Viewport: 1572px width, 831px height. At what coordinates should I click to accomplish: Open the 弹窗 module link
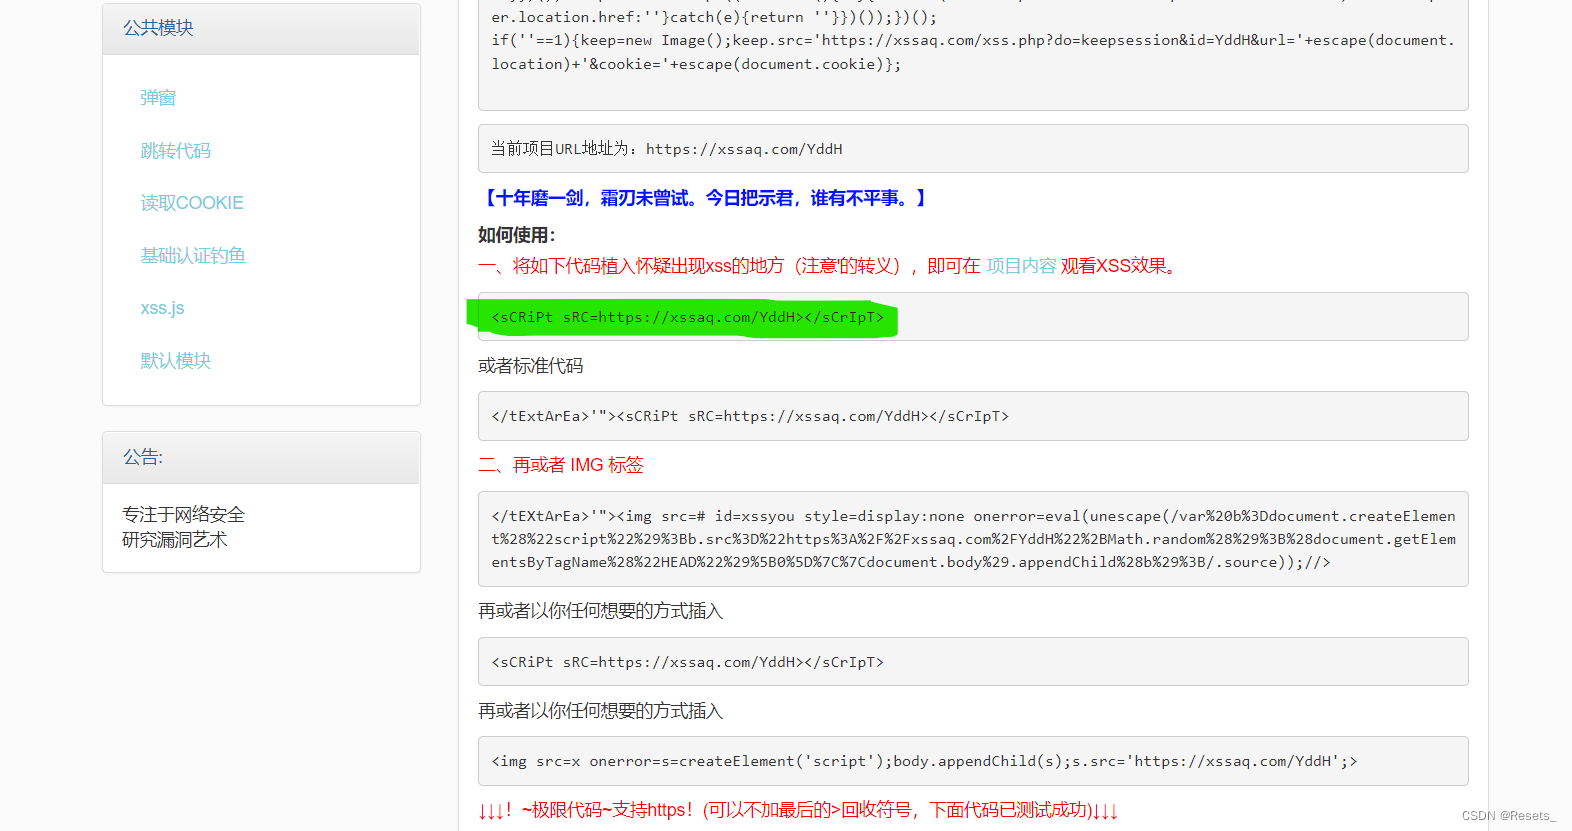tap(158, 98)
